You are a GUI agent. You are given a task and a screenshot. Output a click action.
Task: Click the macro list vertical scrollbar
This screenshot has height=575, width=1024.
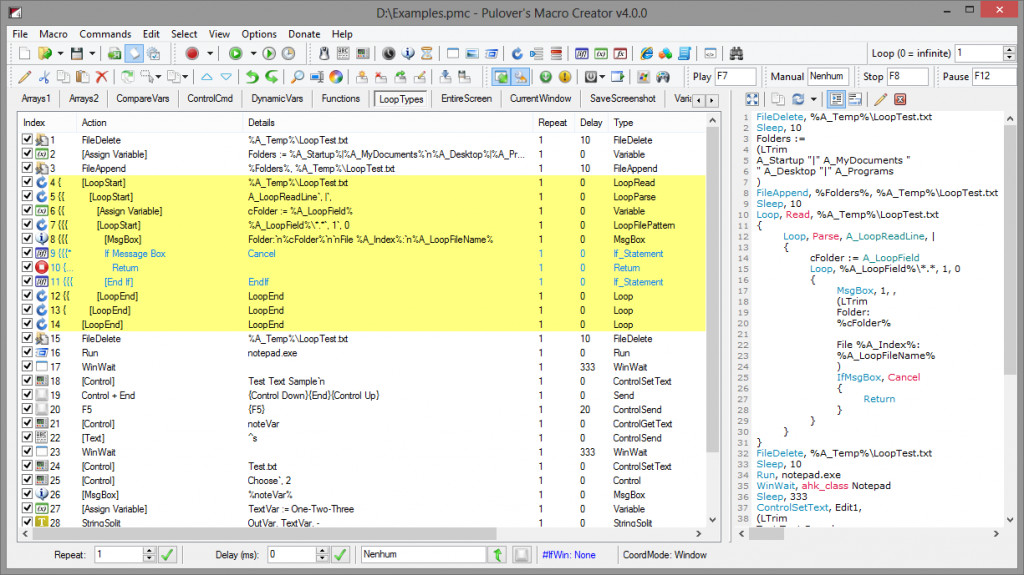712,320
